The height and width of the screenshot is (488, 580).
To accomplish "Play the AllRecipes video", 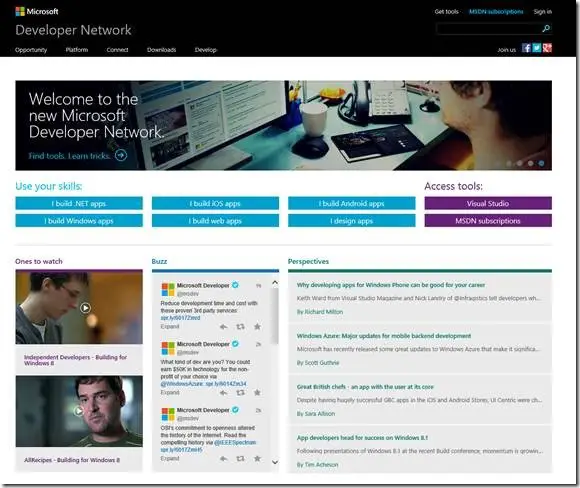I will pos(78,411).
